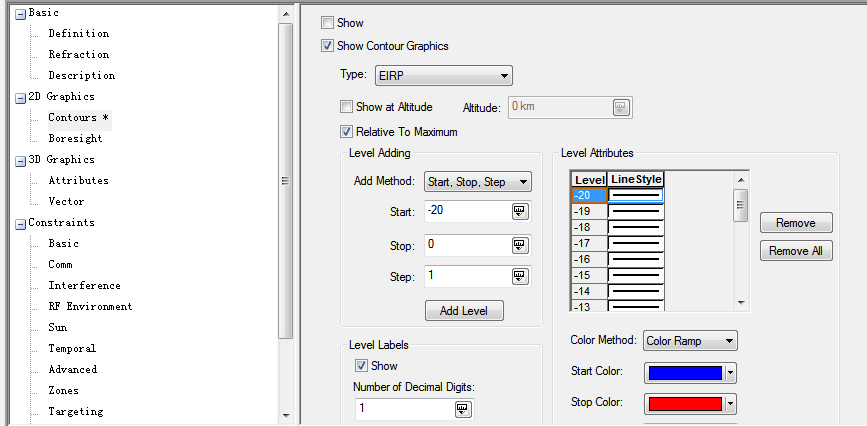This screenshot has height=426, width=867.
Task: Open Targeting constraints page
Action: 76,412
